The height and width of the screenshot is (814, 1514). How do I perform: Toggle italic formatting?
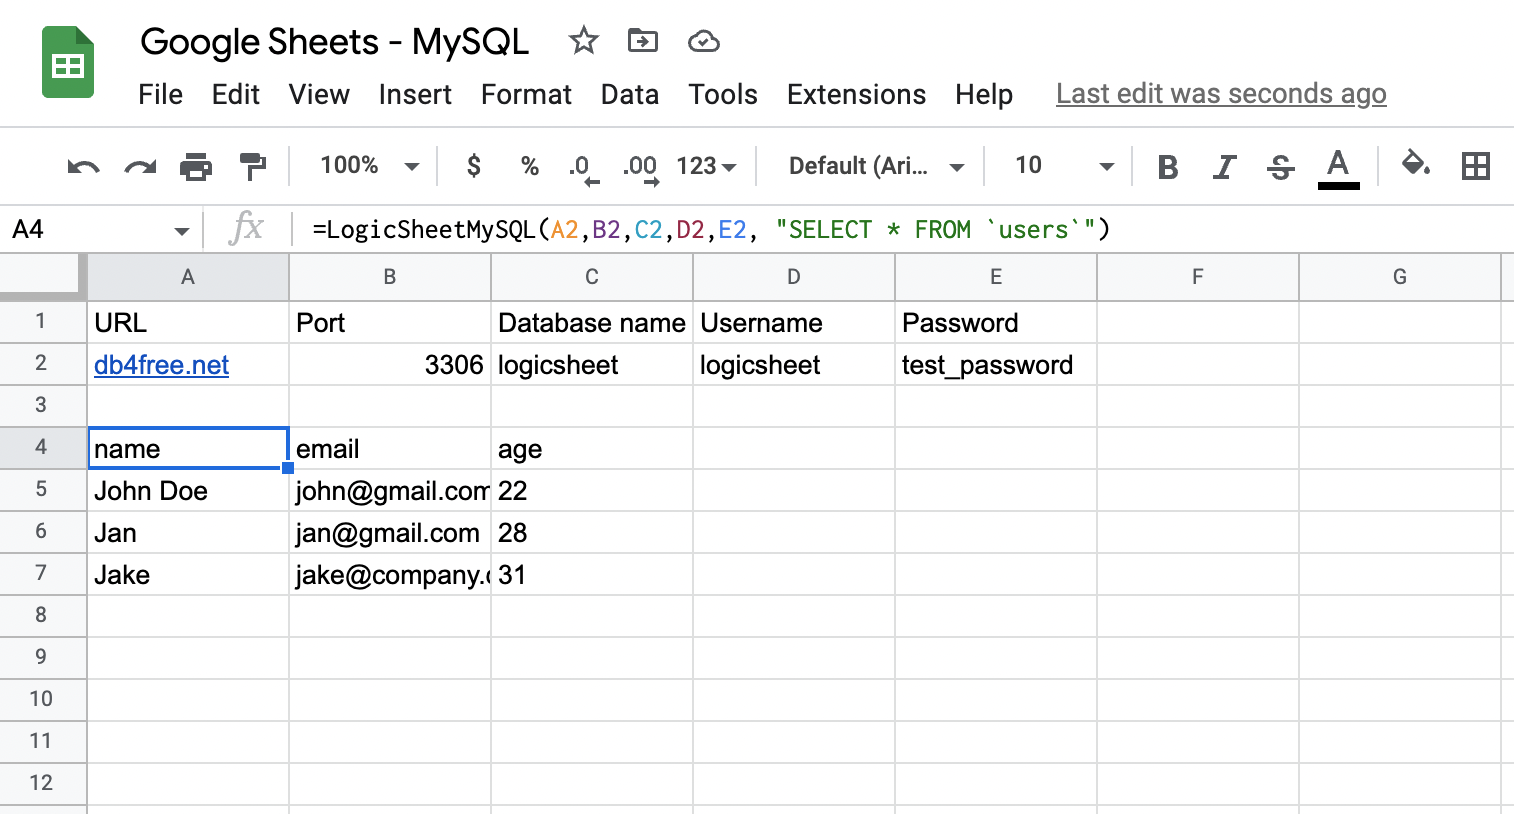coord(1224,166)
